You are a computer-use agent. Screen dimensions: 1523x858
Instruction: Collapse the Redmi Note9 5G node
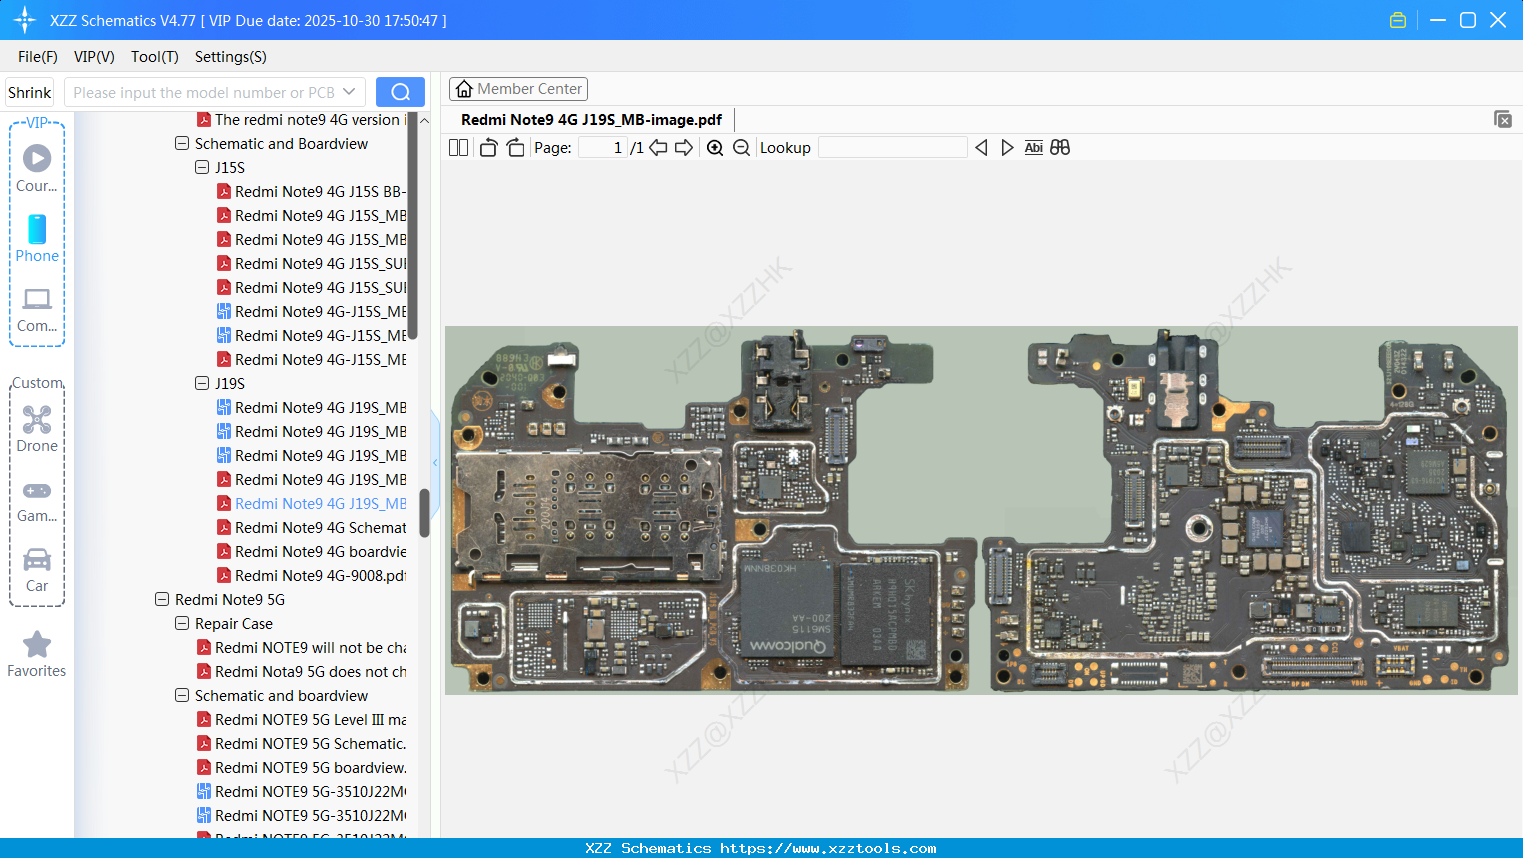pos(162,600)
